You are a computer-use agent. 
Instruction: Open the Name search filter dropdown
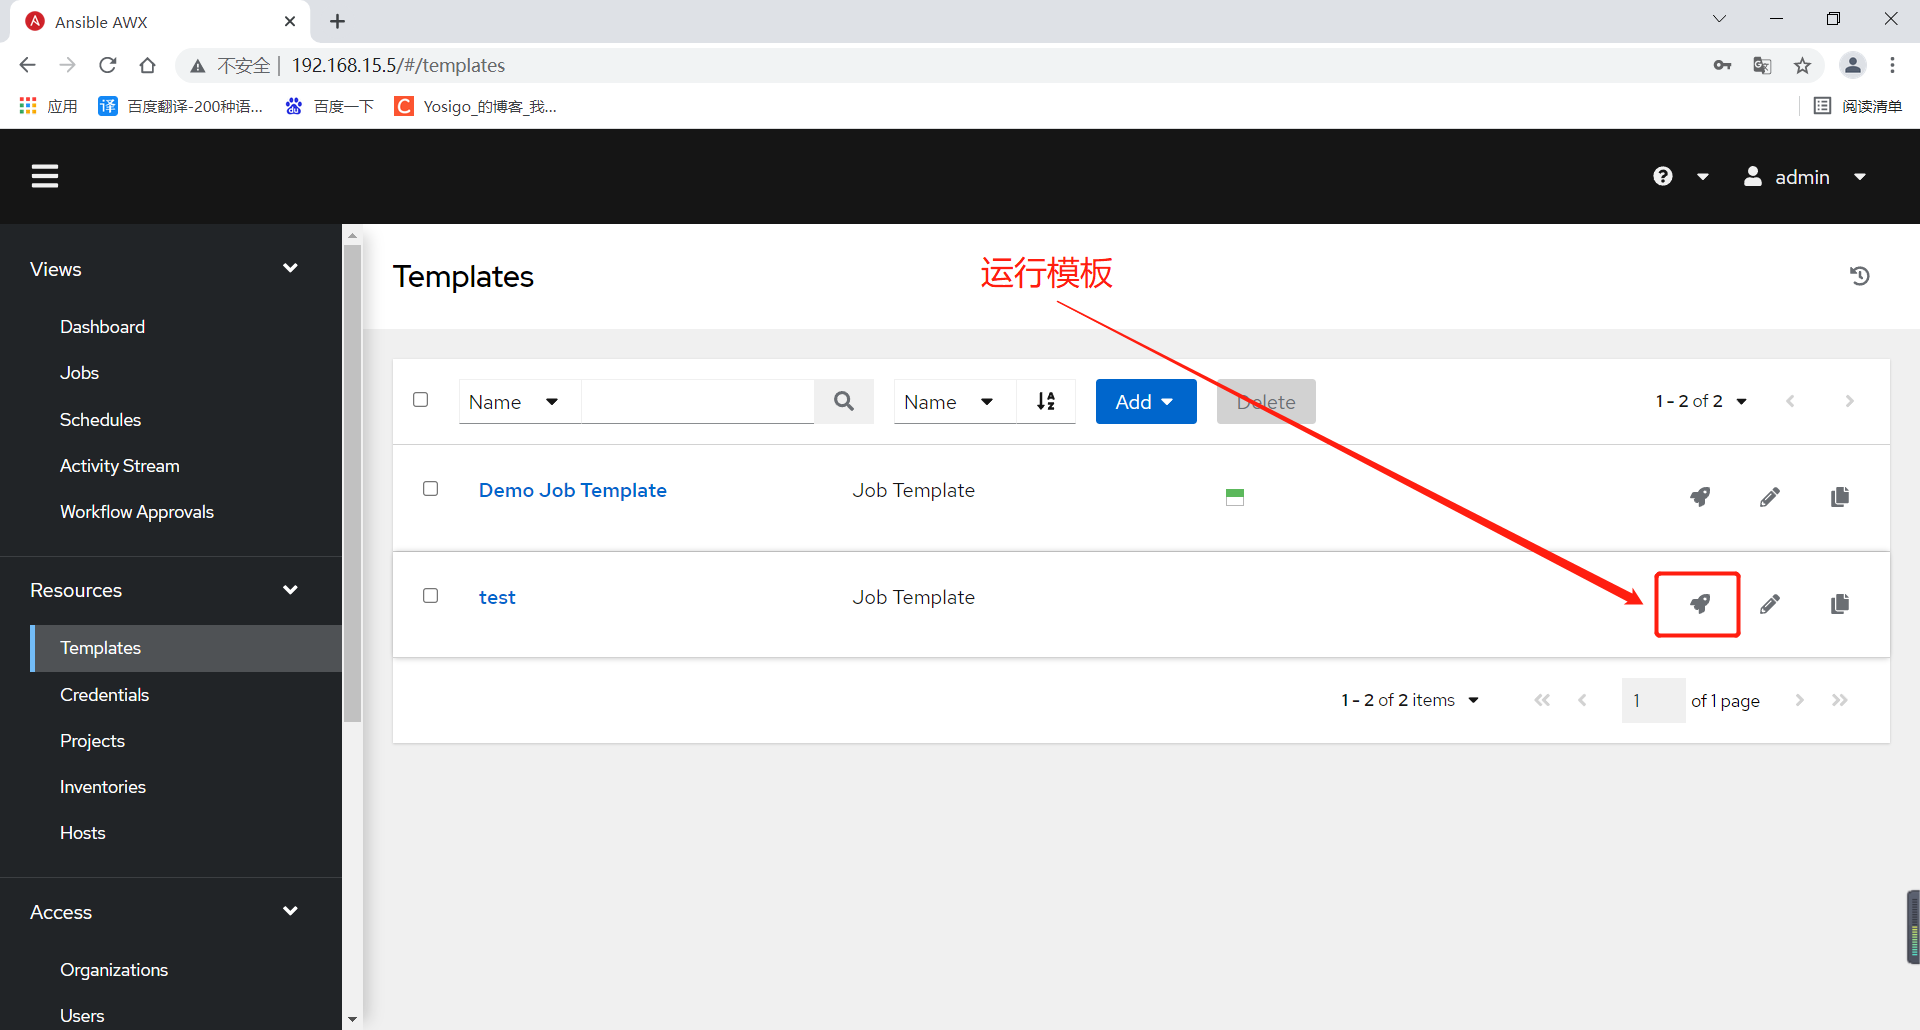tap(519, 401)
